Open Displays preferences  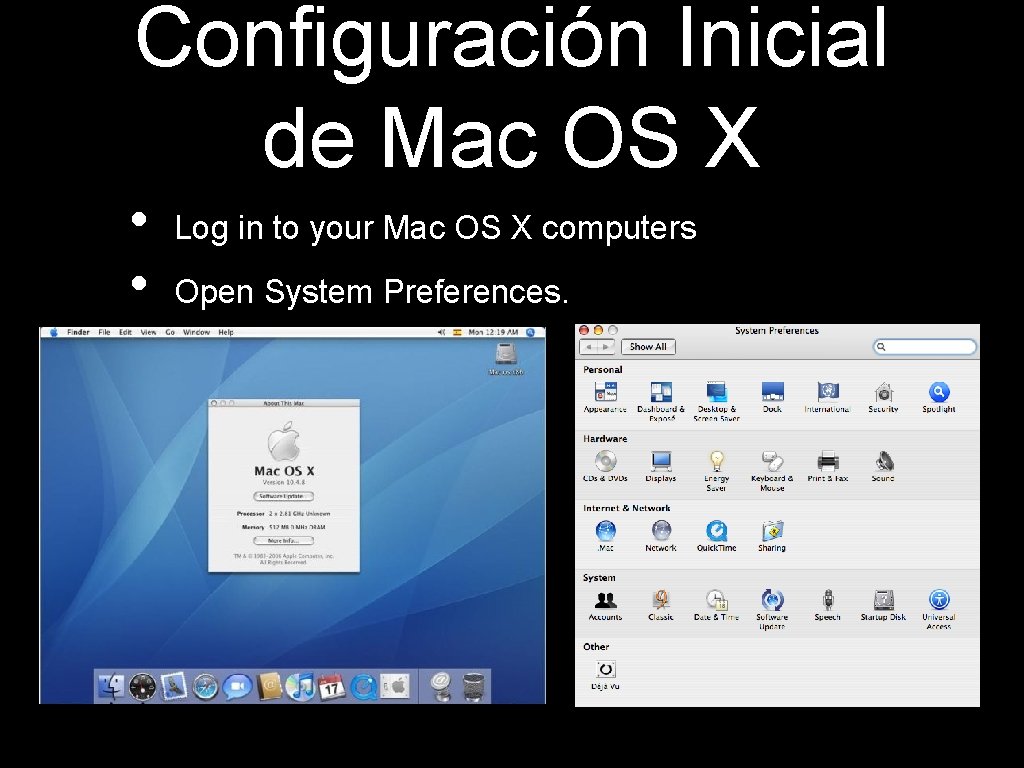pyautogui.click(x=661, y=466)
